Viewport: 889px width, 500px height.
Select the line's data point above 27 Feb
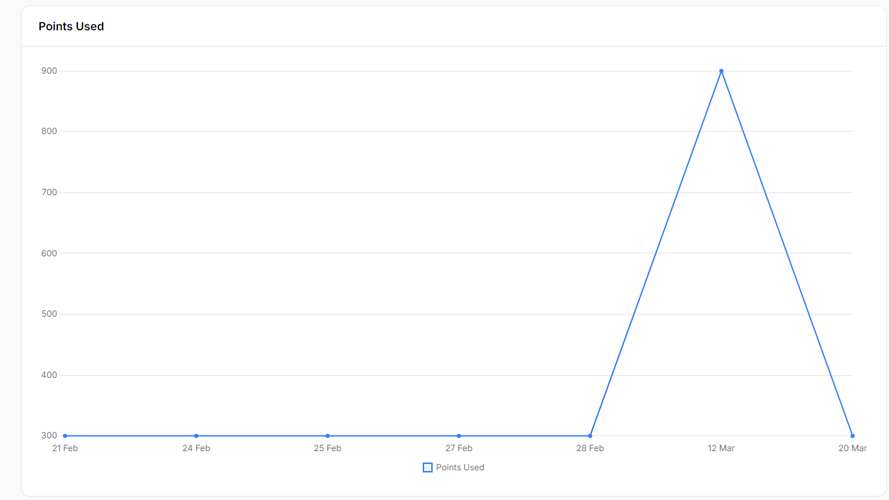[x=459, y=436]
